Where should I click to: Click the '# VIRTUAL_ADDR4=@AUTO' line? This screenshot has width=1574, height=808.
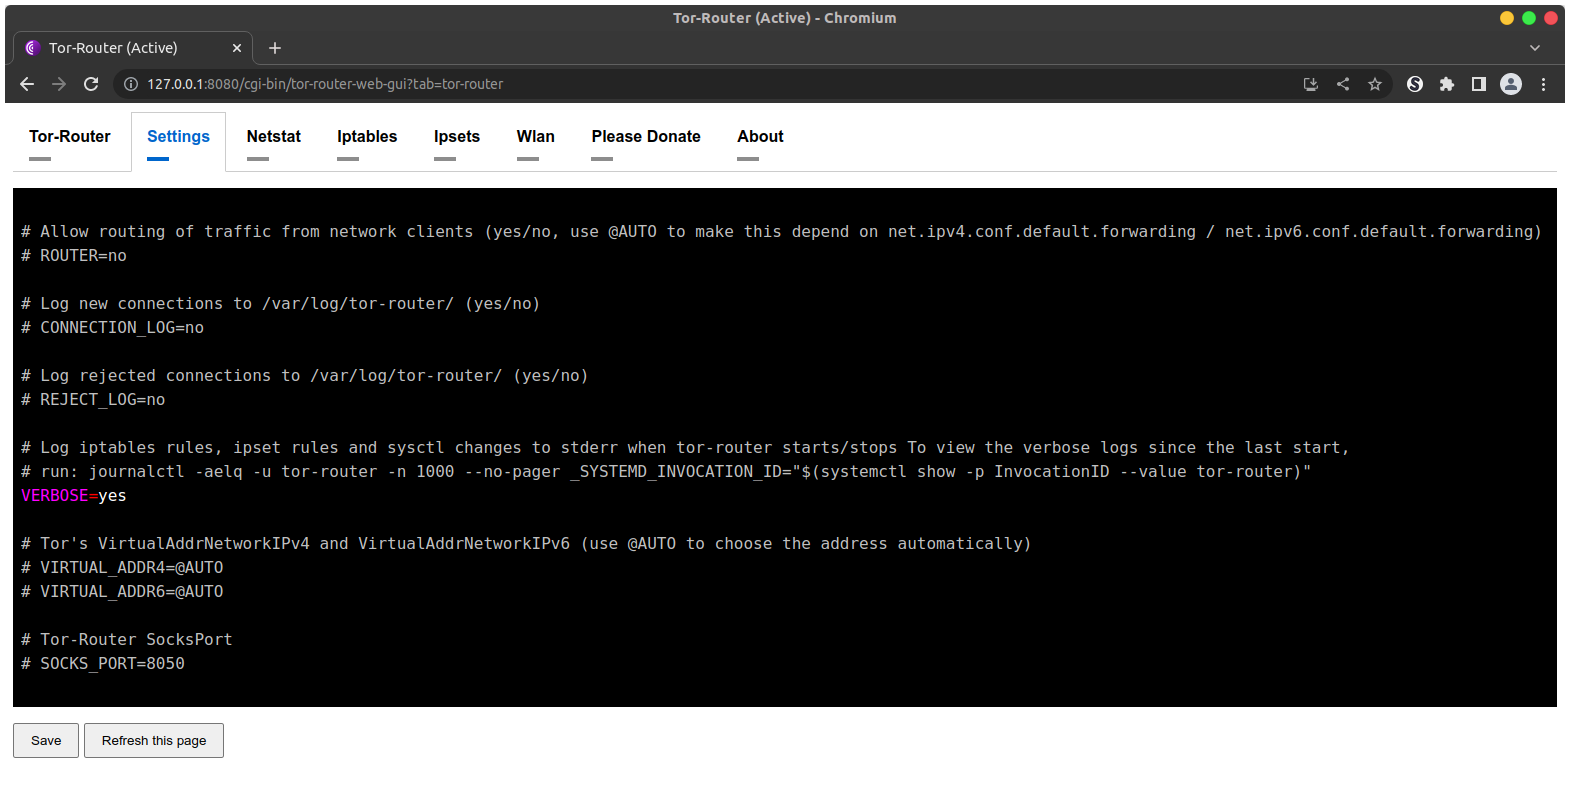point(122,568)
